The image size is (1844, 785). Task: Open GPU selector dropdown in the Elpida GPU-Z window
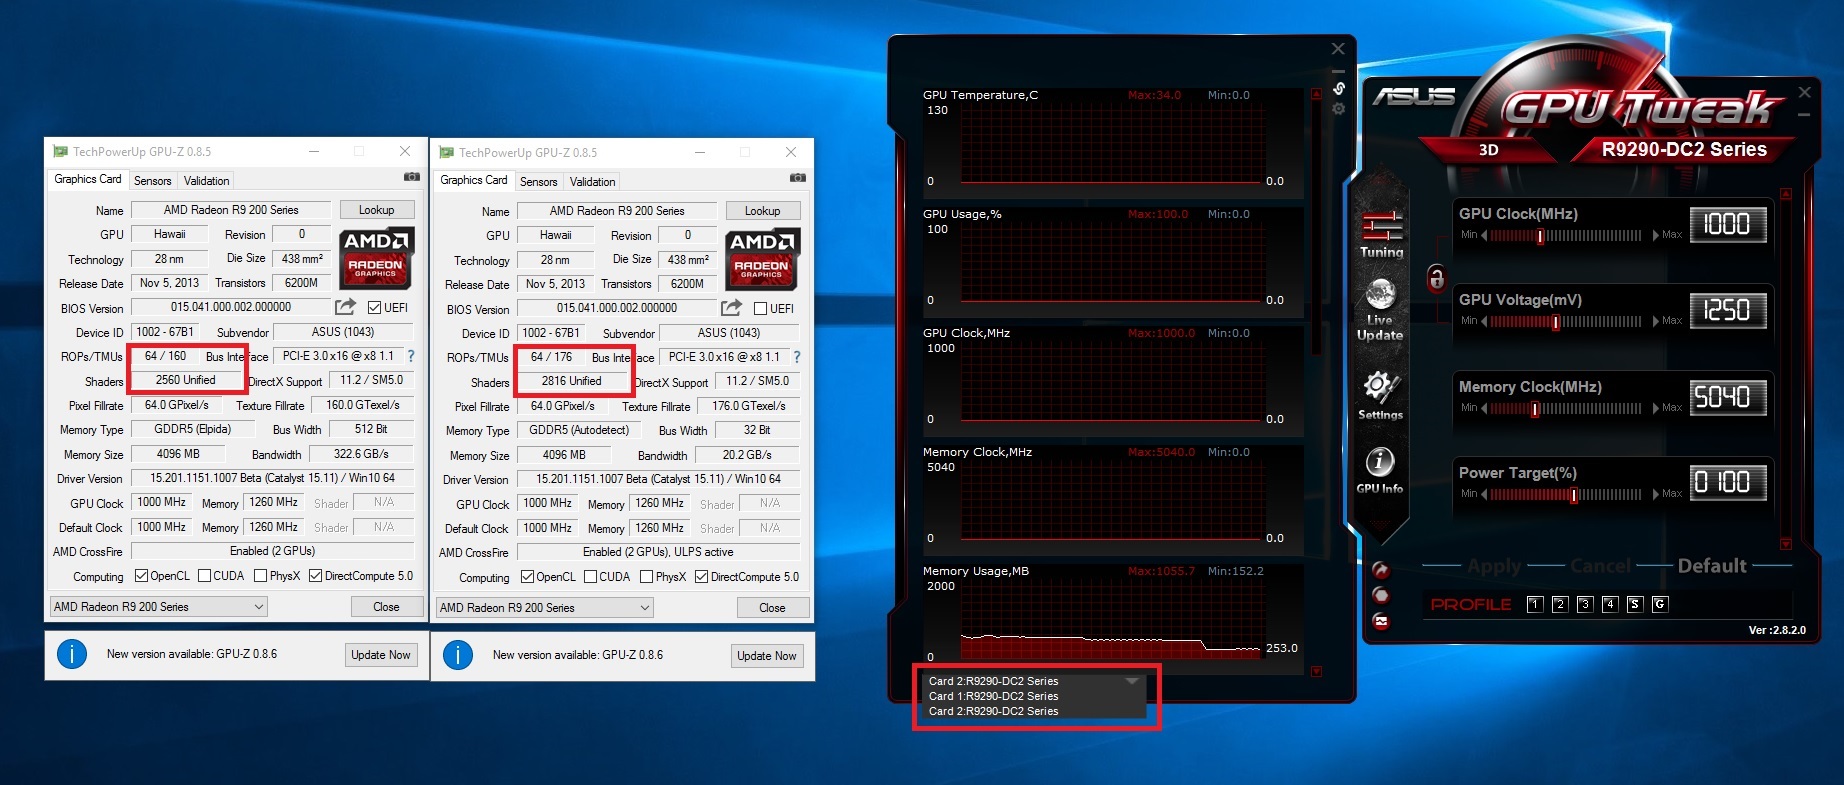click(x=159, y=607)
